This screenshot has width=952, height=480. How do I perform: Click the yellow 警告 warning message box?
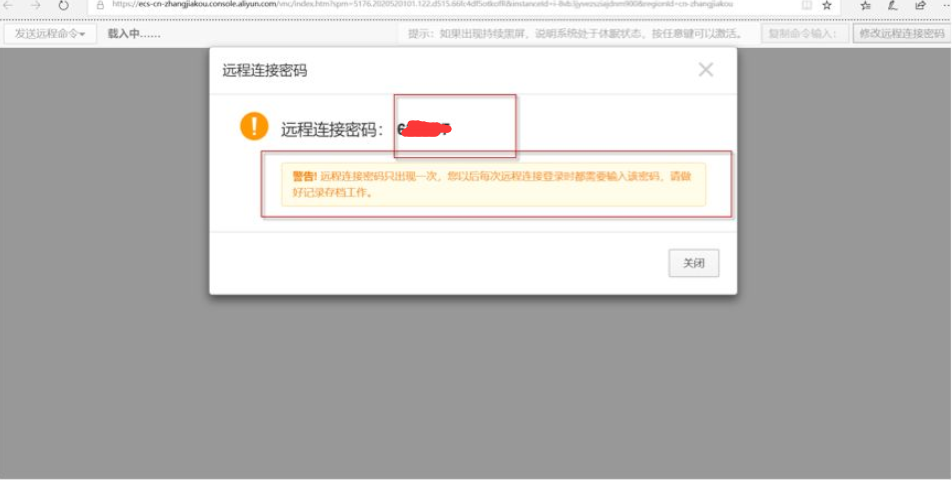493,184
